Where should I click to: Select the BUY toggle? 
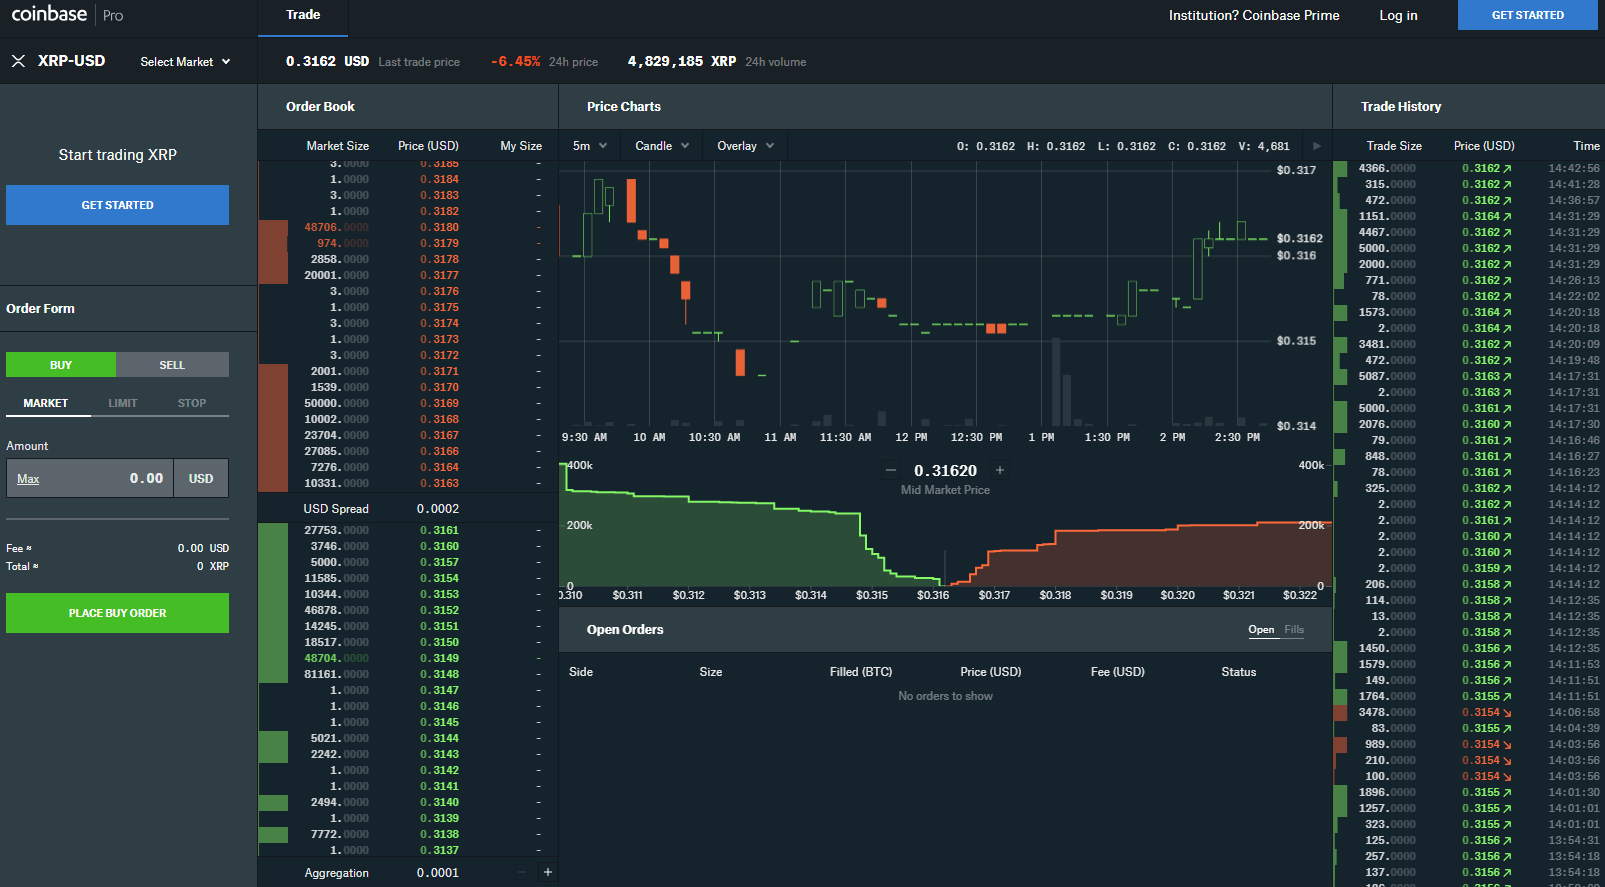pos(61,365)
